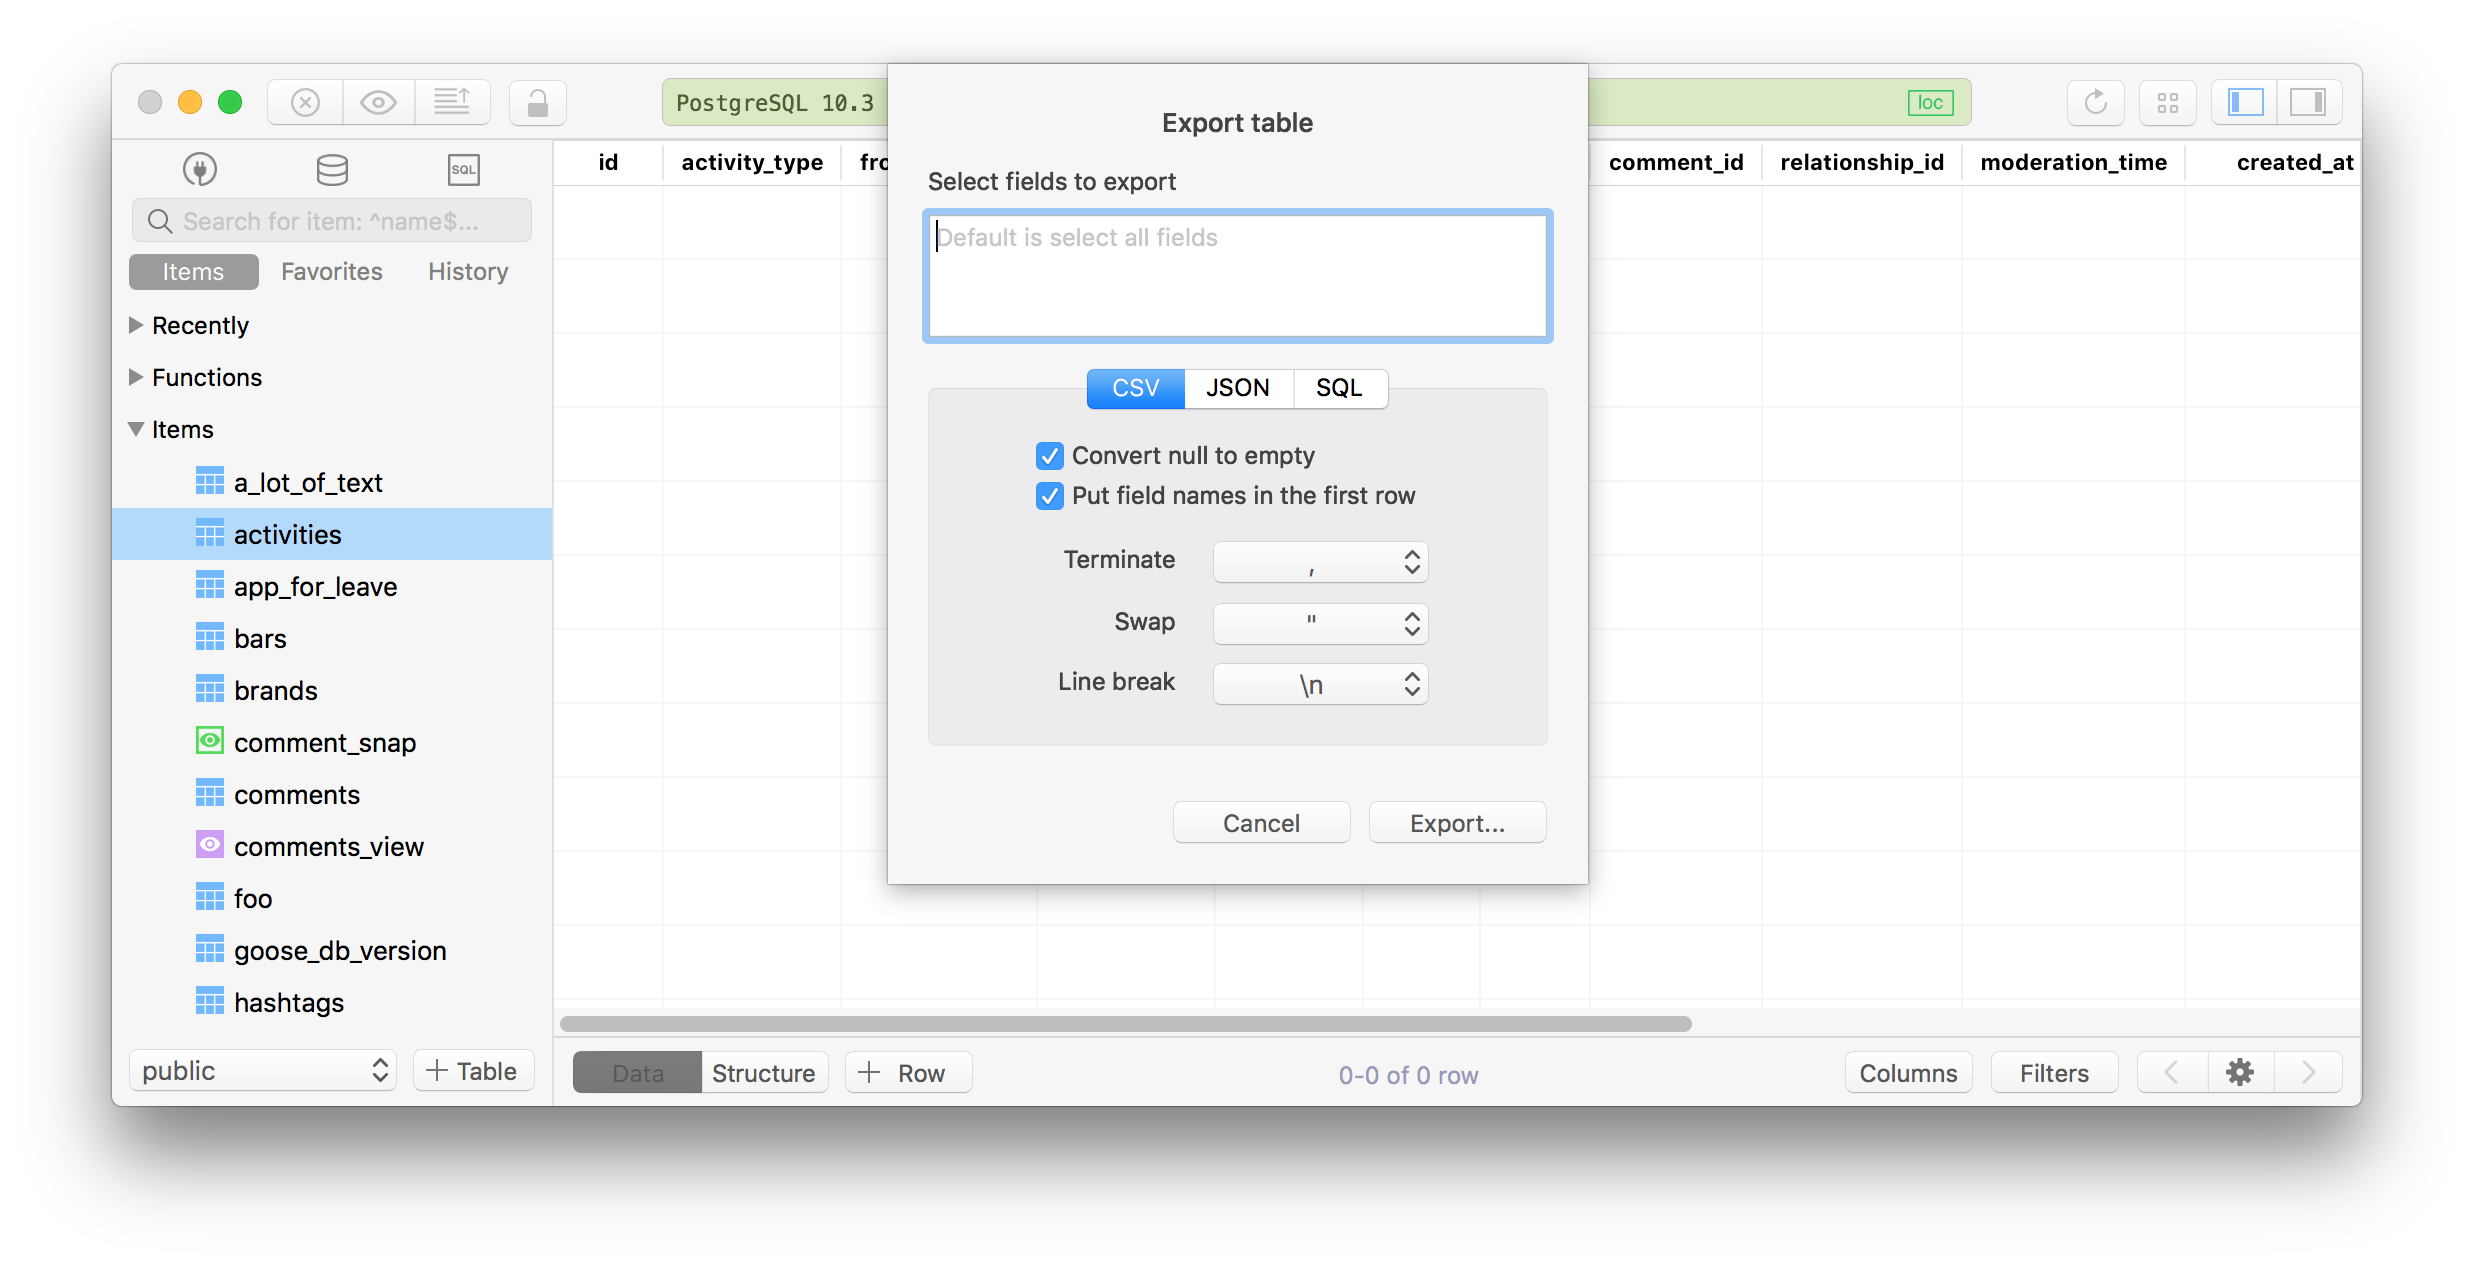
Task: Select the activities table in sidebar
Action: pos(287,533)
